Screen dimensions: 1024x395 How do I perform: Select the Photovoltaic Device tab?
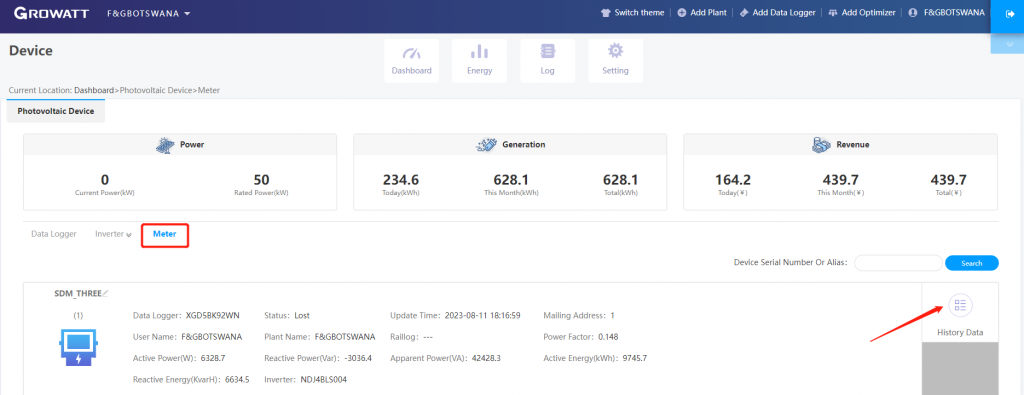pyautogui.click(x=56, y=112)
